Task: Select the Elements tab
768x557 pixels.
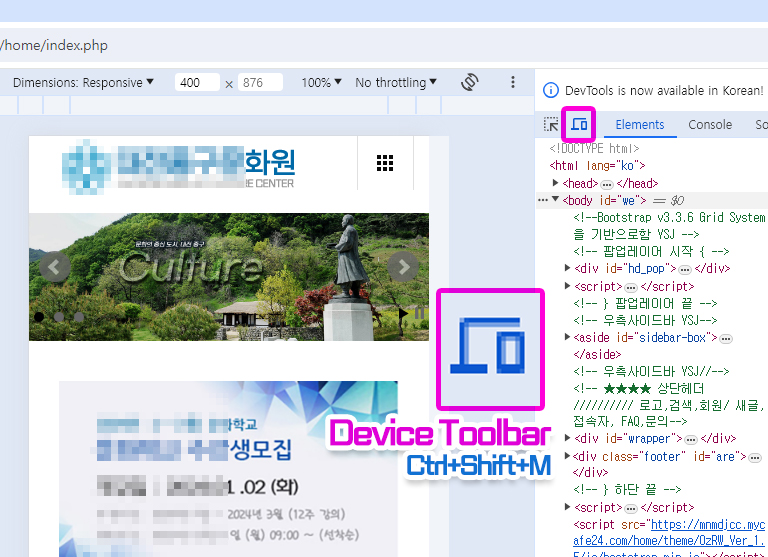Action: pos(640,125)
